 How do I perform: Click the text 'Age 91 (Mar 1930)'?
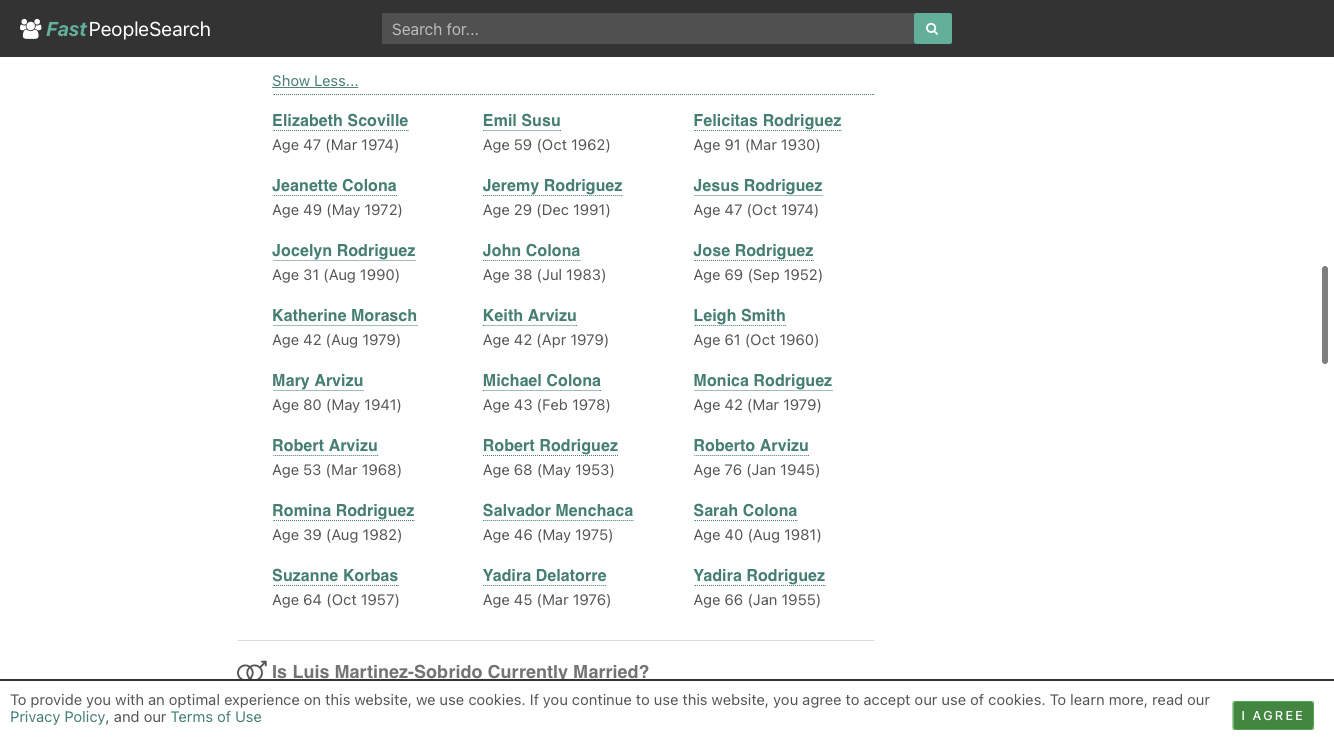757,145
